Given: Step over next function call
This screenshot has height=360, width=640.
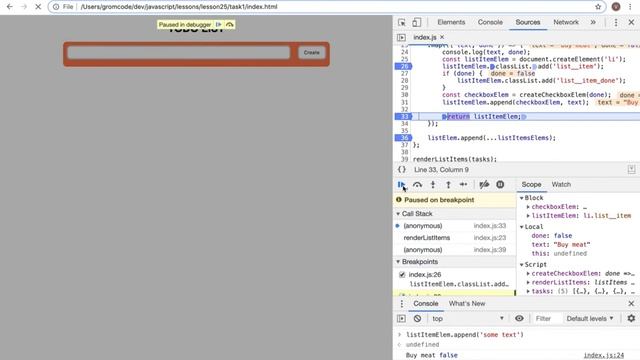Looking at the screenshot, I should (x=417, y=184).
